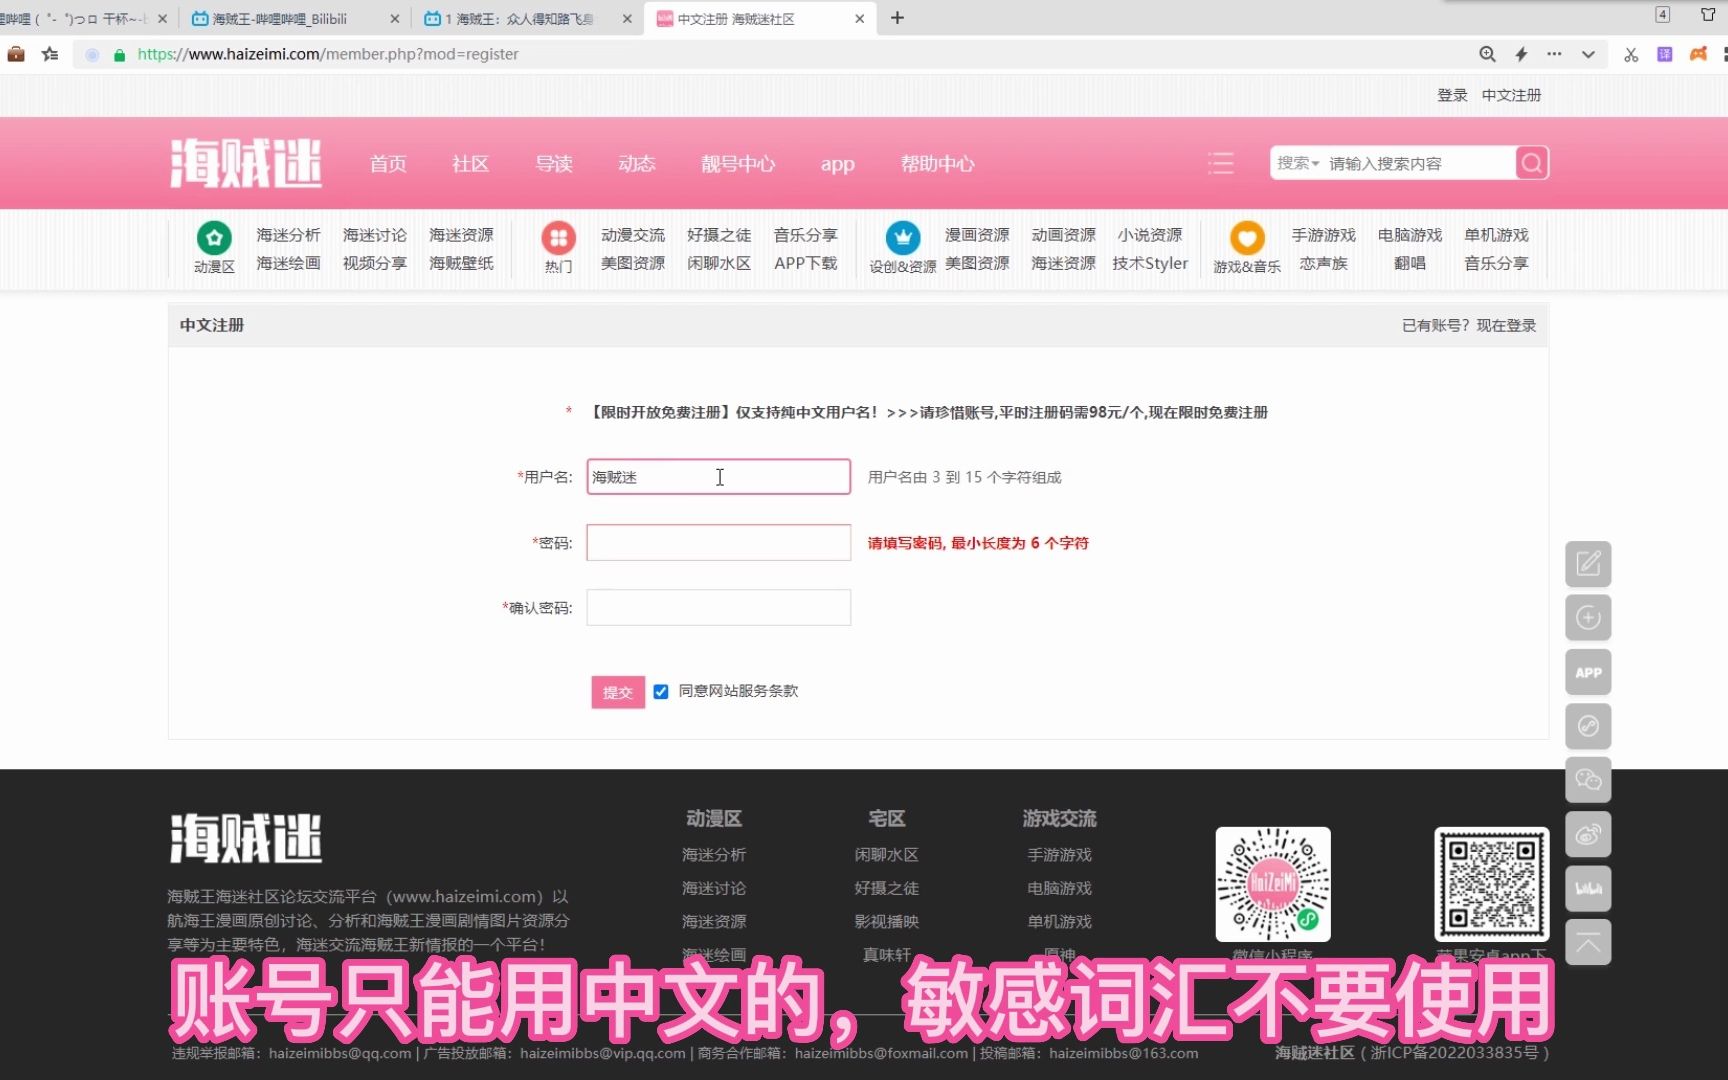Open the 手游游戏 link in category bar
1728x1080 pixels.
(1323, 235)
